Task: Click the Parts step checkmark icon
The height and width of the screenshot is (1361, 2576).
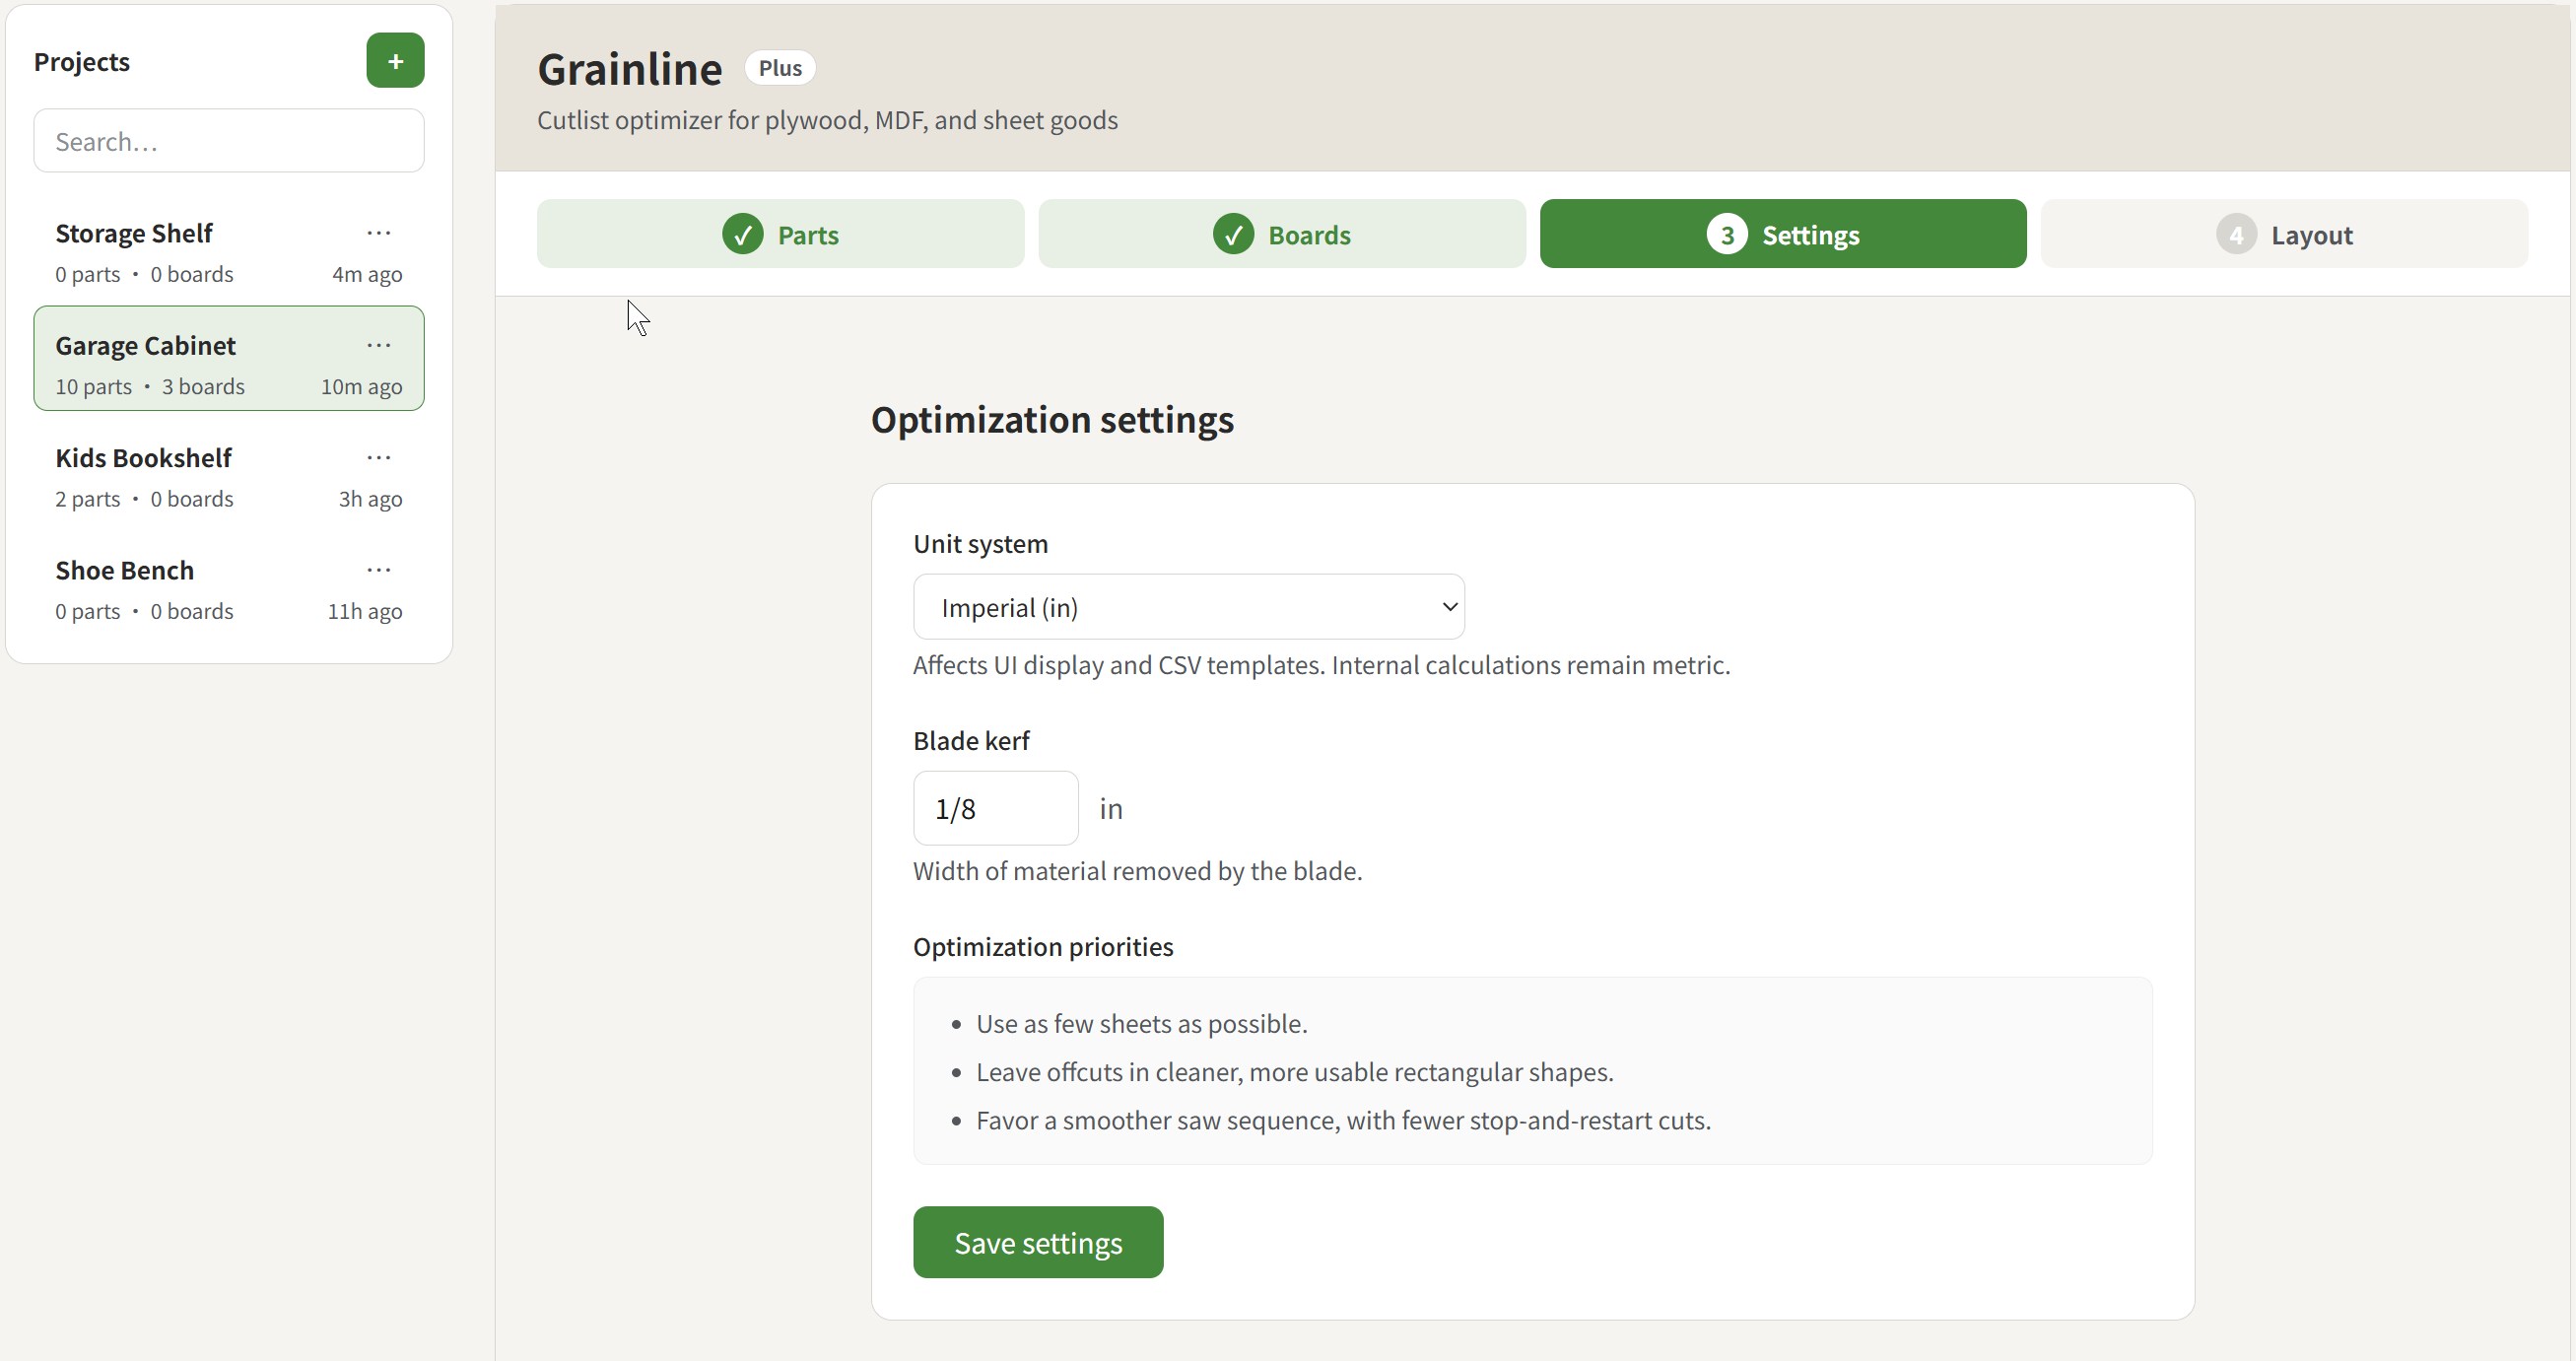Action: [742, 235]
